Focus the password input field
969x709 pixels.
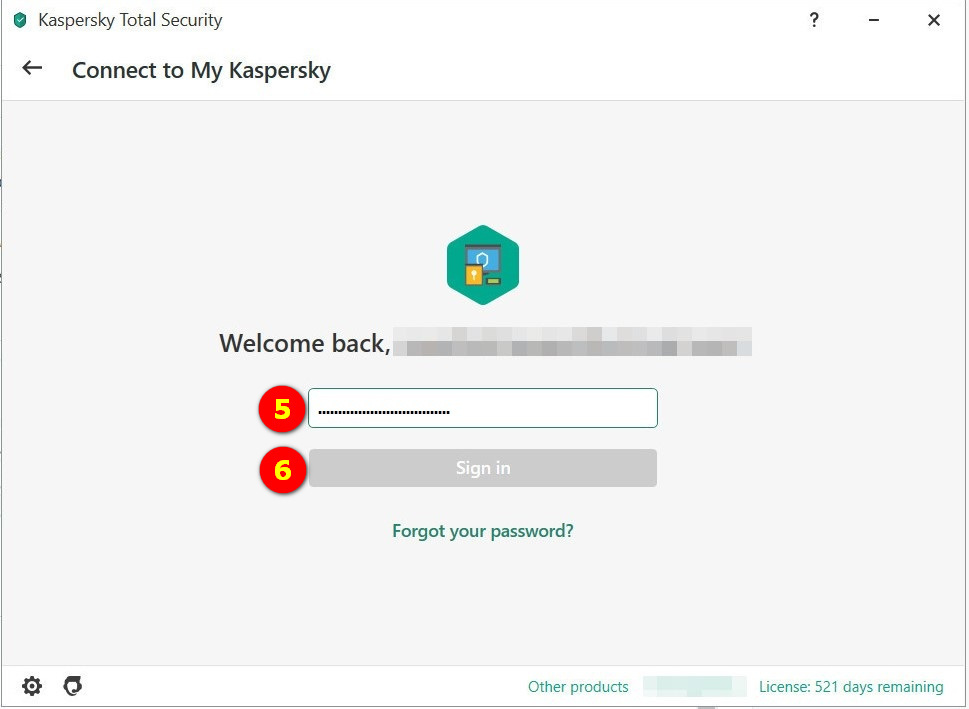pyautogui.click(x=483, y=408)
